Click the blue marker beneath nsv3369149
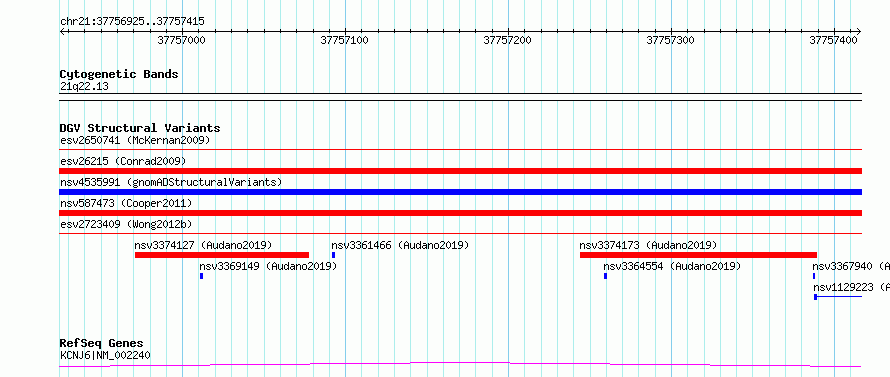This screenshot has width=890, height=377. [201, 276]
